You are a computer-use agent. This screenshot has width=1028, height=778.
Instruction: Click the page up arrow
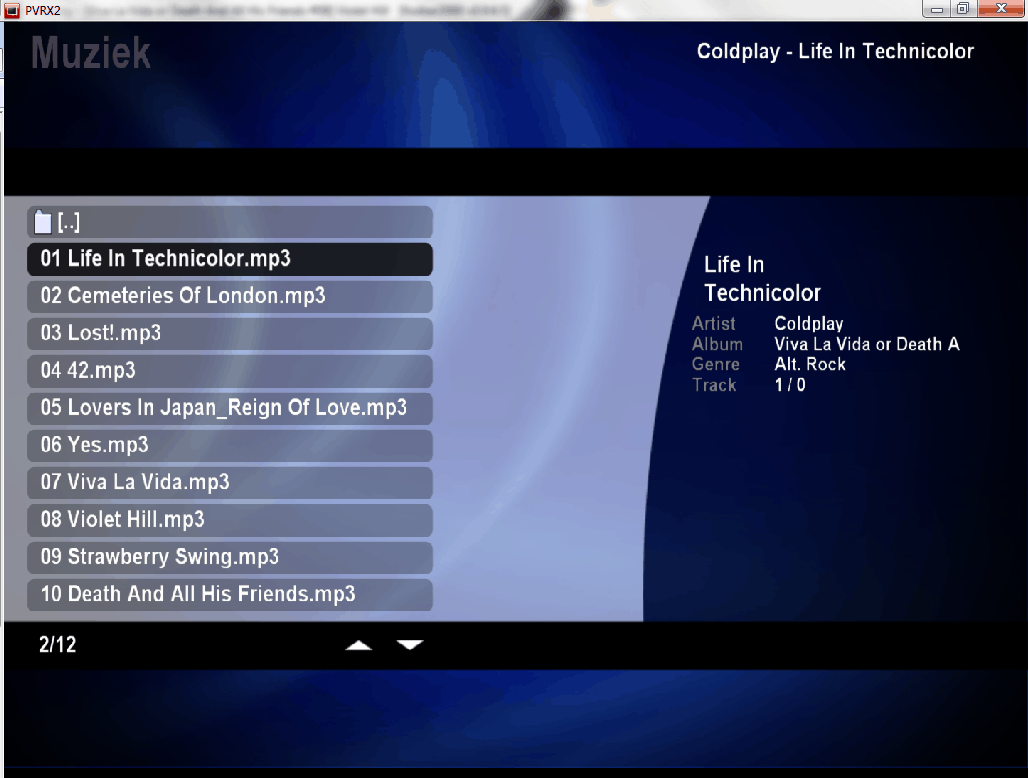(359, 646)
